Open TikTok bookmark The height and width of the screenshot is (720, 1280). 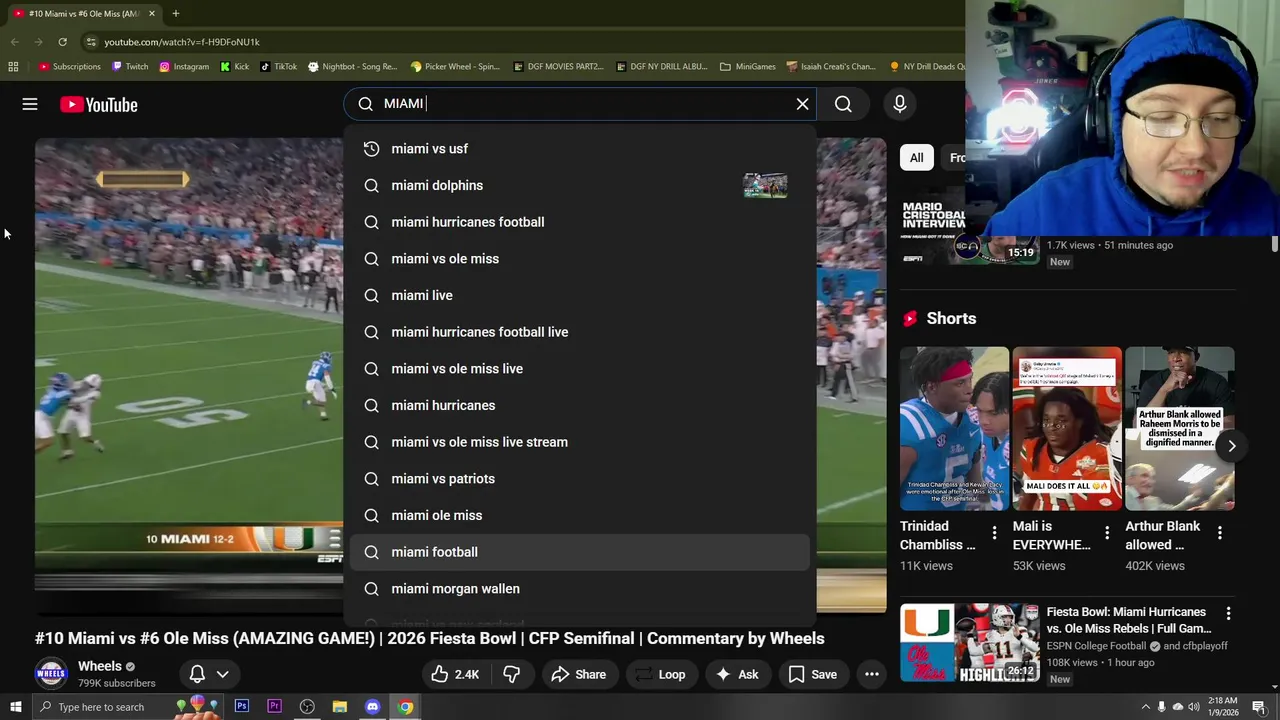pos(278,67)
